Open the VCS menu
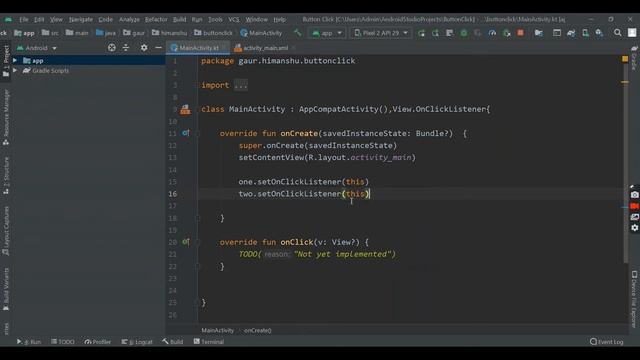Image resolution: width=640 pixels, height=360 pixels. pos(234,19)
